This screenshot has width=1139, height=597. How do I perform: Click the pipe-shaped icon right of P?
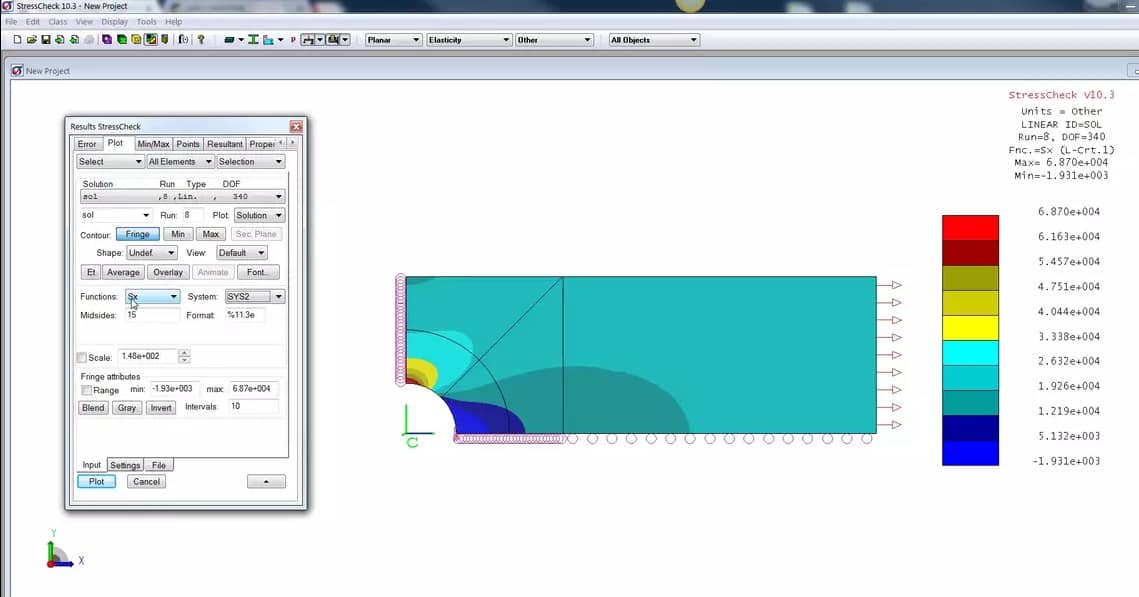tap(308, 40)
